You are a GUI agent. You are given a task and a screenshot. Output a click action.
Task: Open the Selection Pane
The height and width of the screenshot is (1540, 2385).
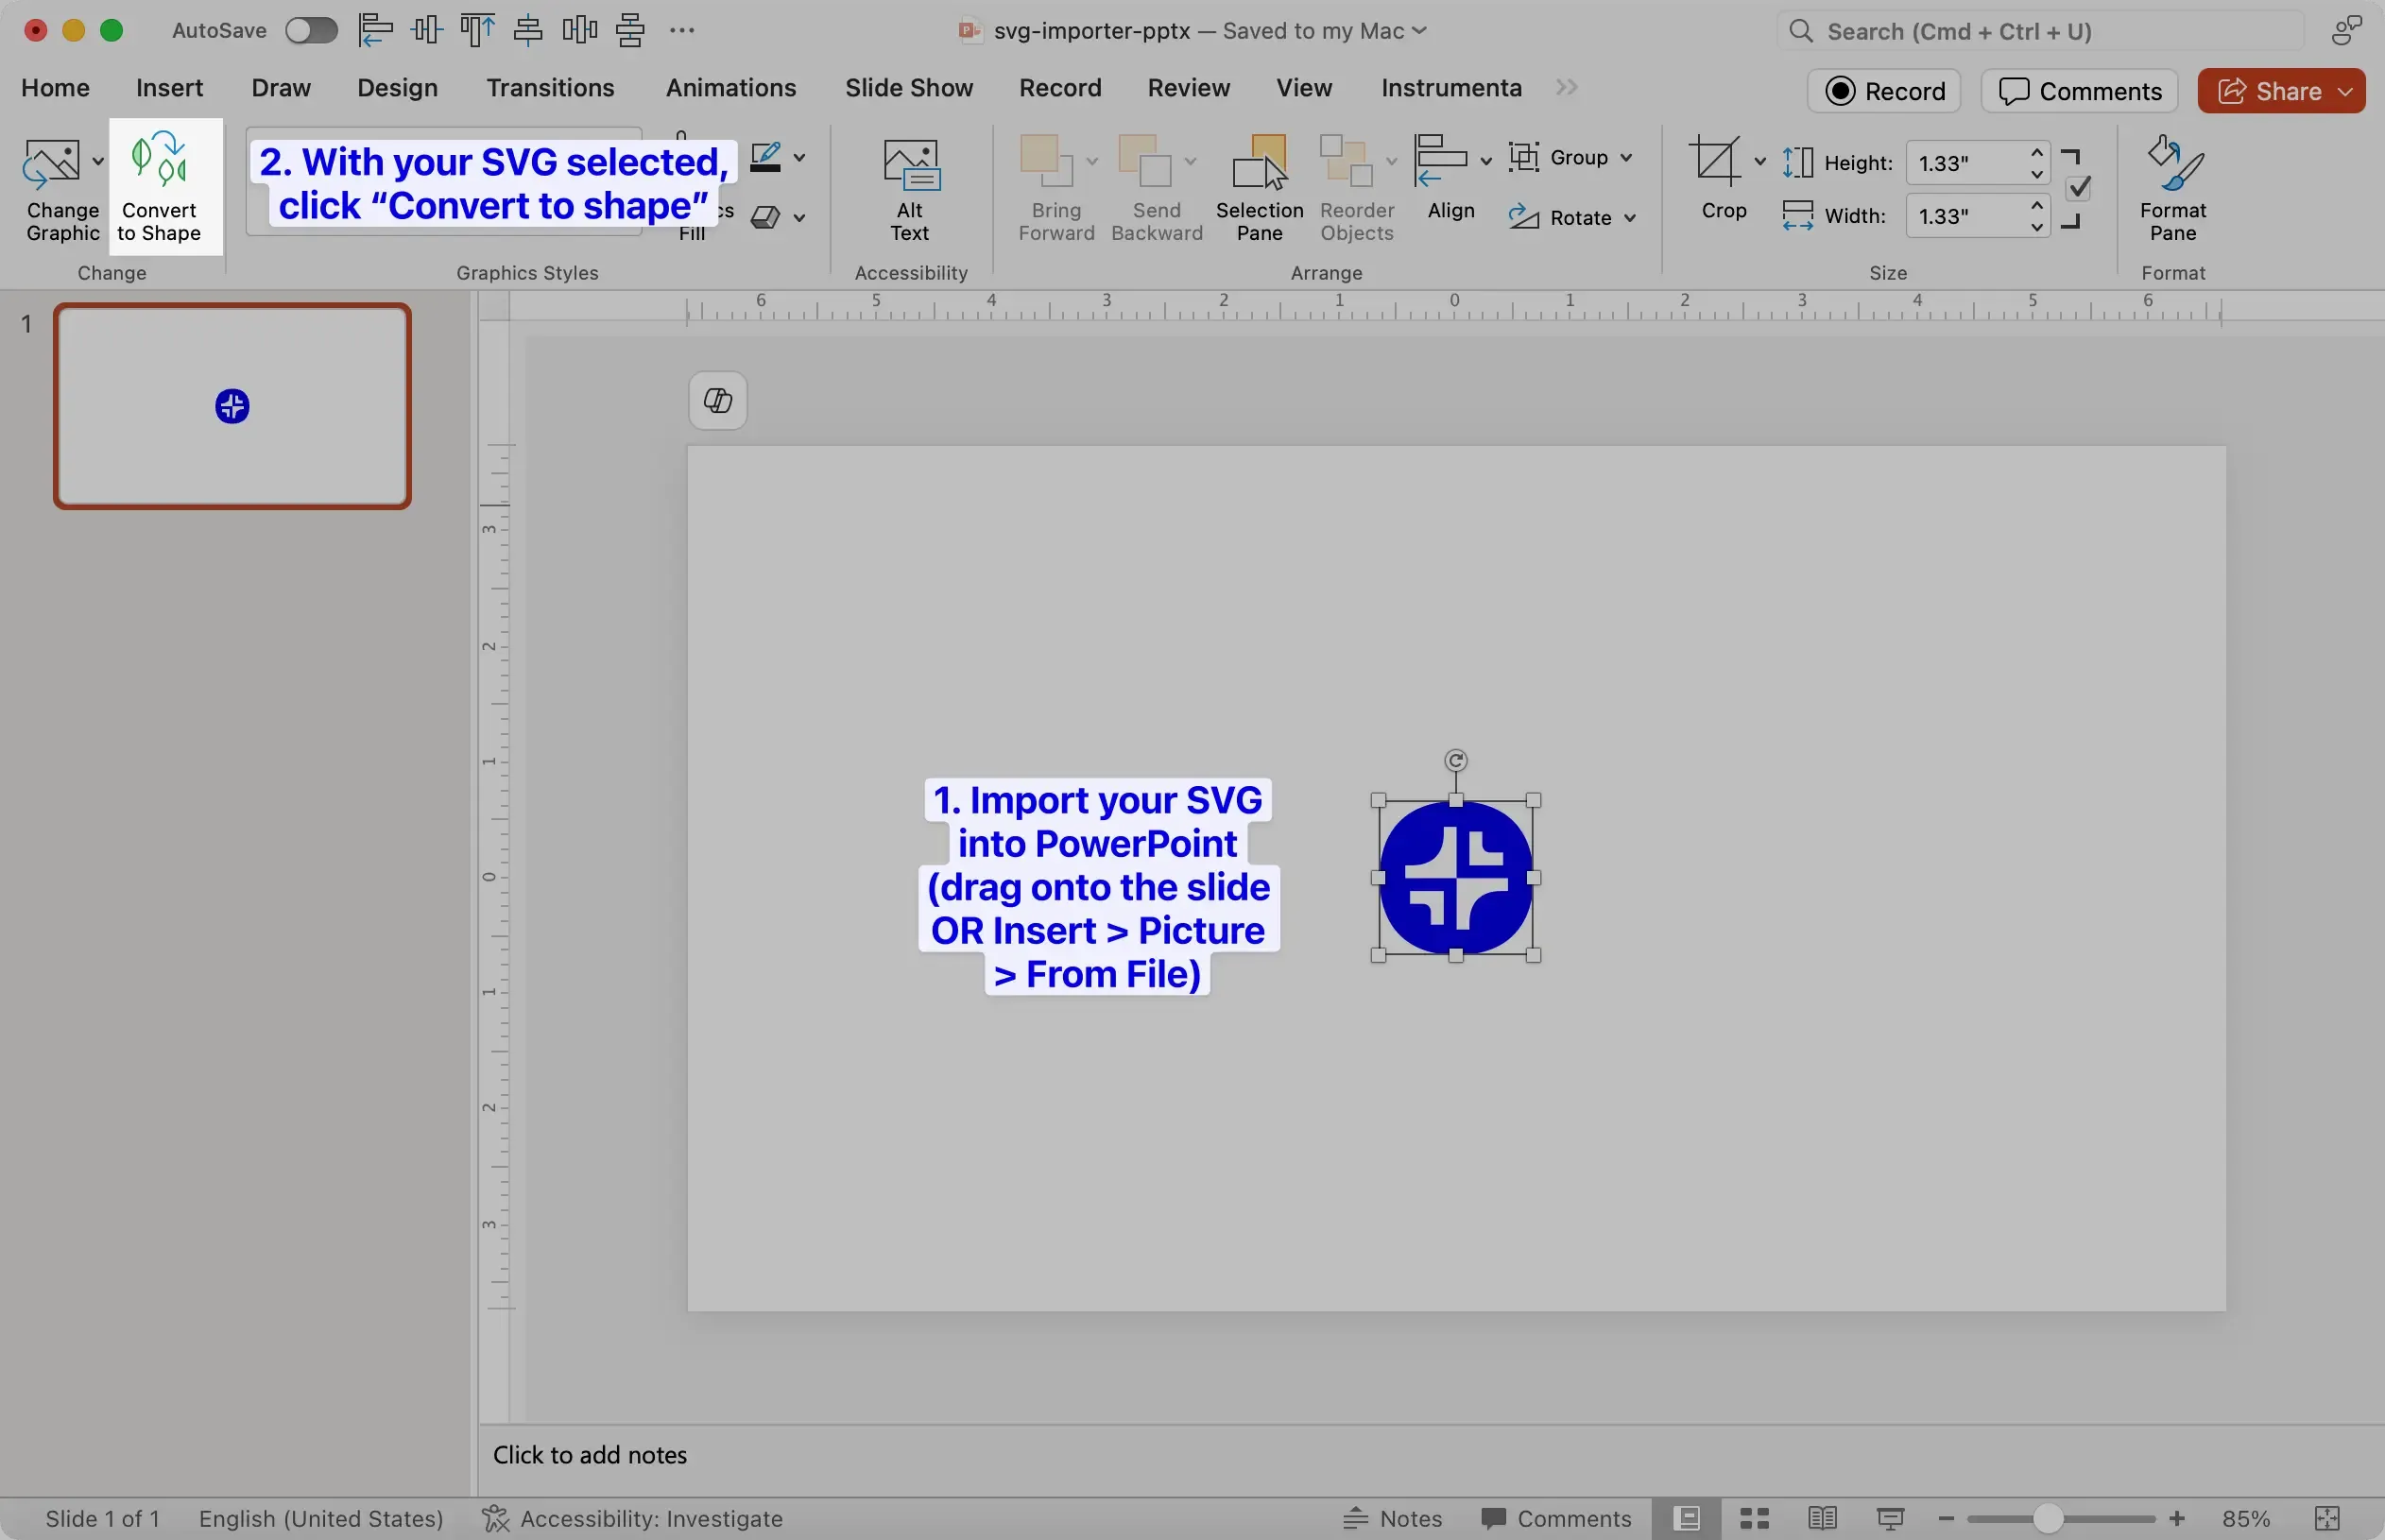tap(1259, 190)
